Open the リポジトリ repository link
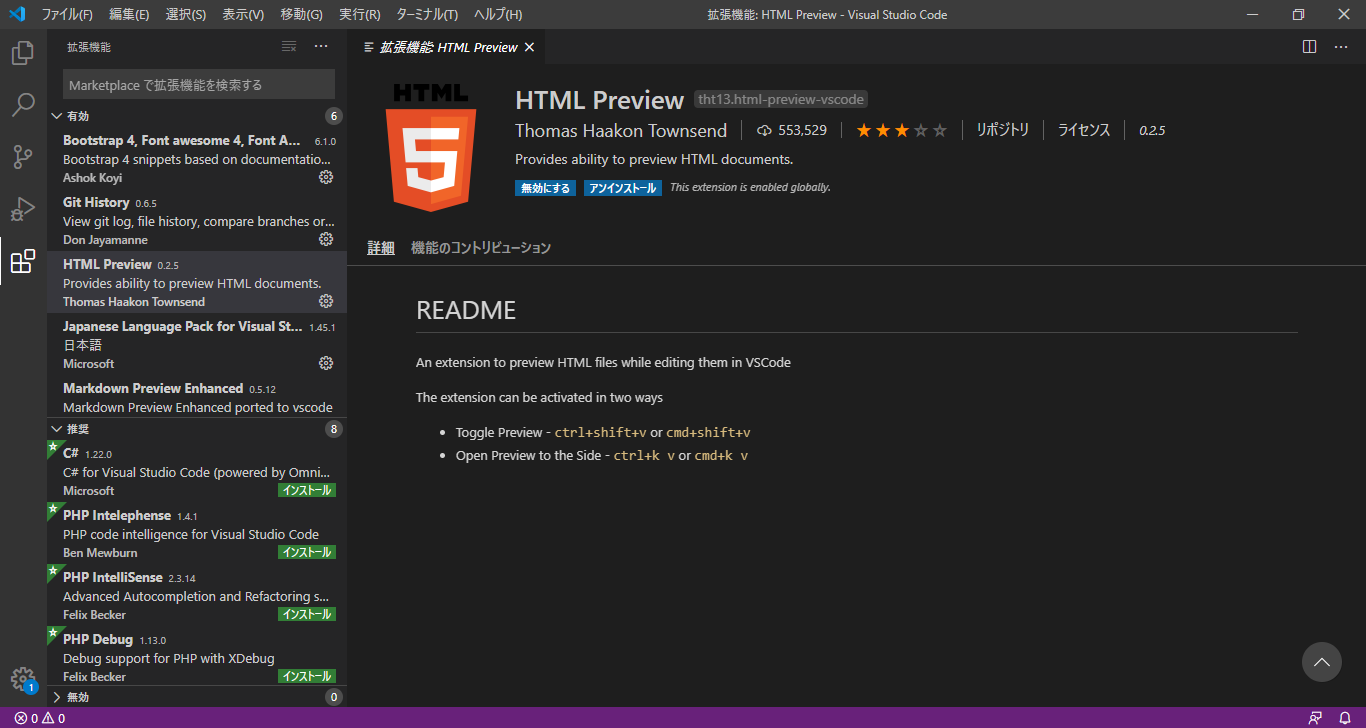This screenshot has width=1366, height=728. tap(1002, 130)
